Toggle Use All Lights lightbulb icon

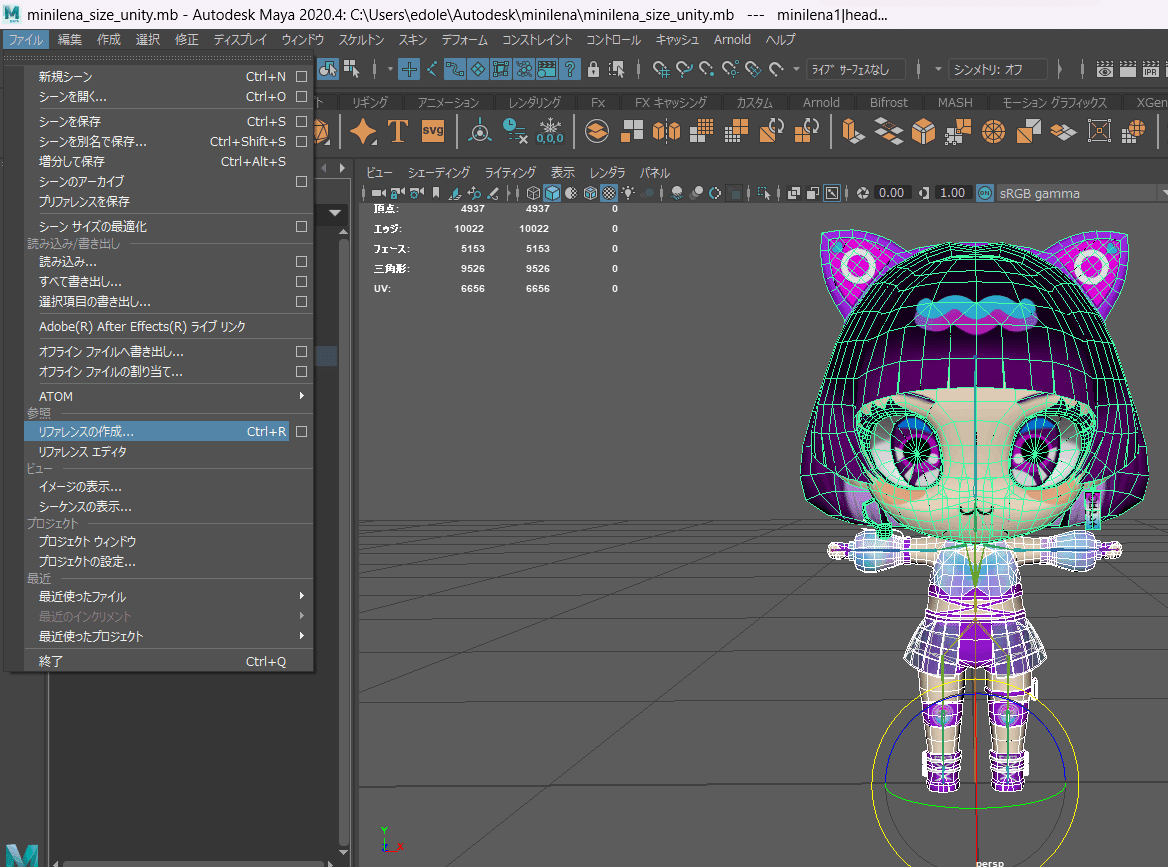[x=629, y=193]
